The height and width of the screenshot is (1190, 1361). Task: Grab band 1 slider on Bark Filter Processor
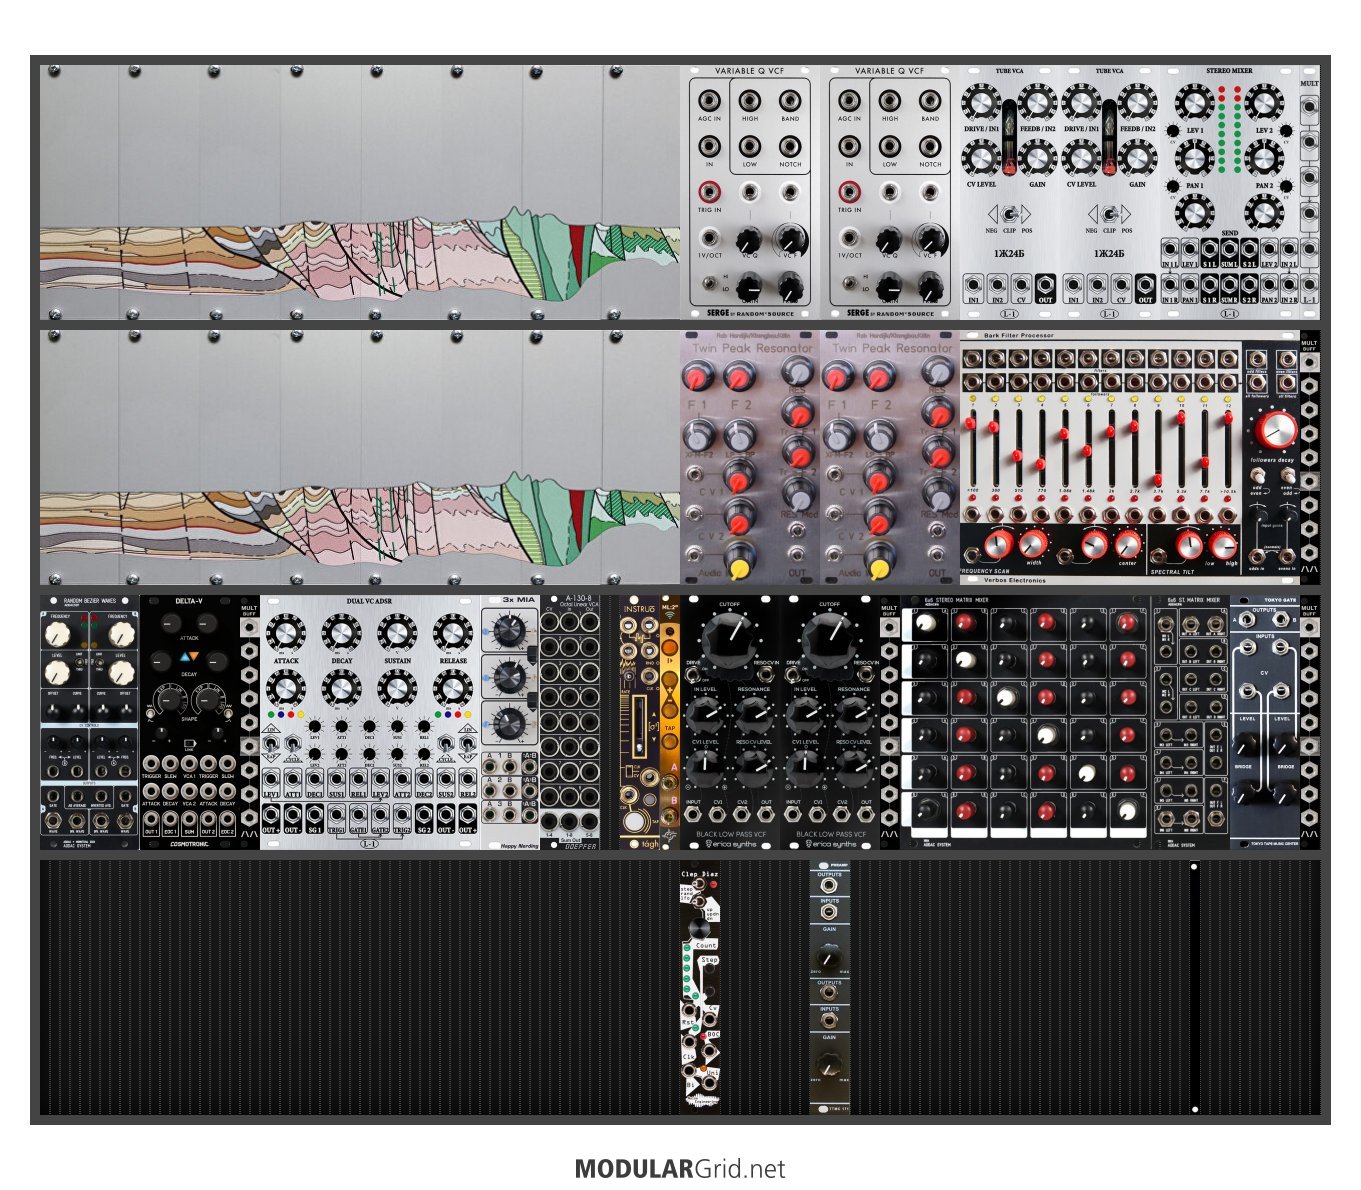point(972,423)
